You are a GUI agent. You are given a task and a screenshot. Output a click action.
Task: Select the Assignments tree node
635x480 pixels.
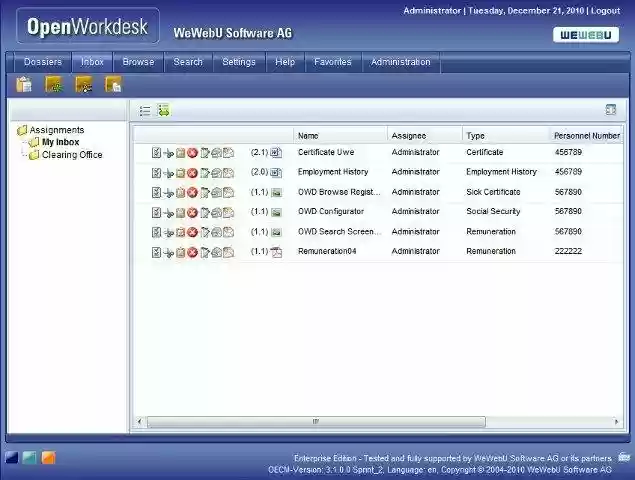pos(57,130)
